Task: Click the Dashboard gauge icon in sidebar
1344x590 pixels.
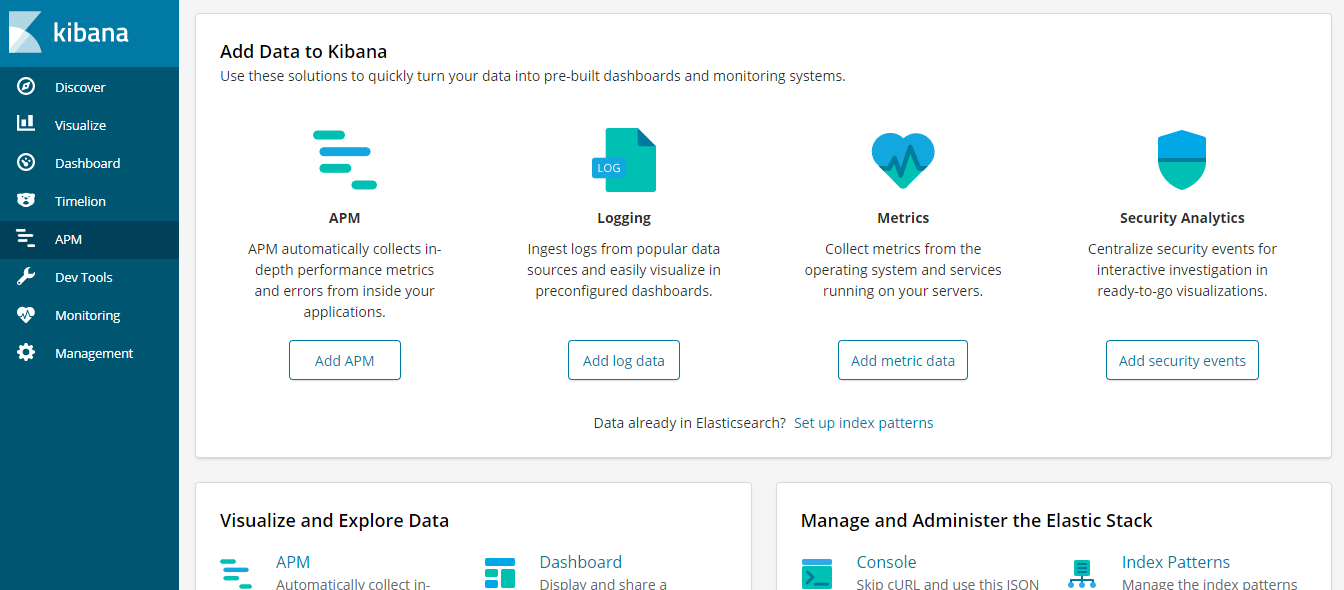Action: click(26, 163)
